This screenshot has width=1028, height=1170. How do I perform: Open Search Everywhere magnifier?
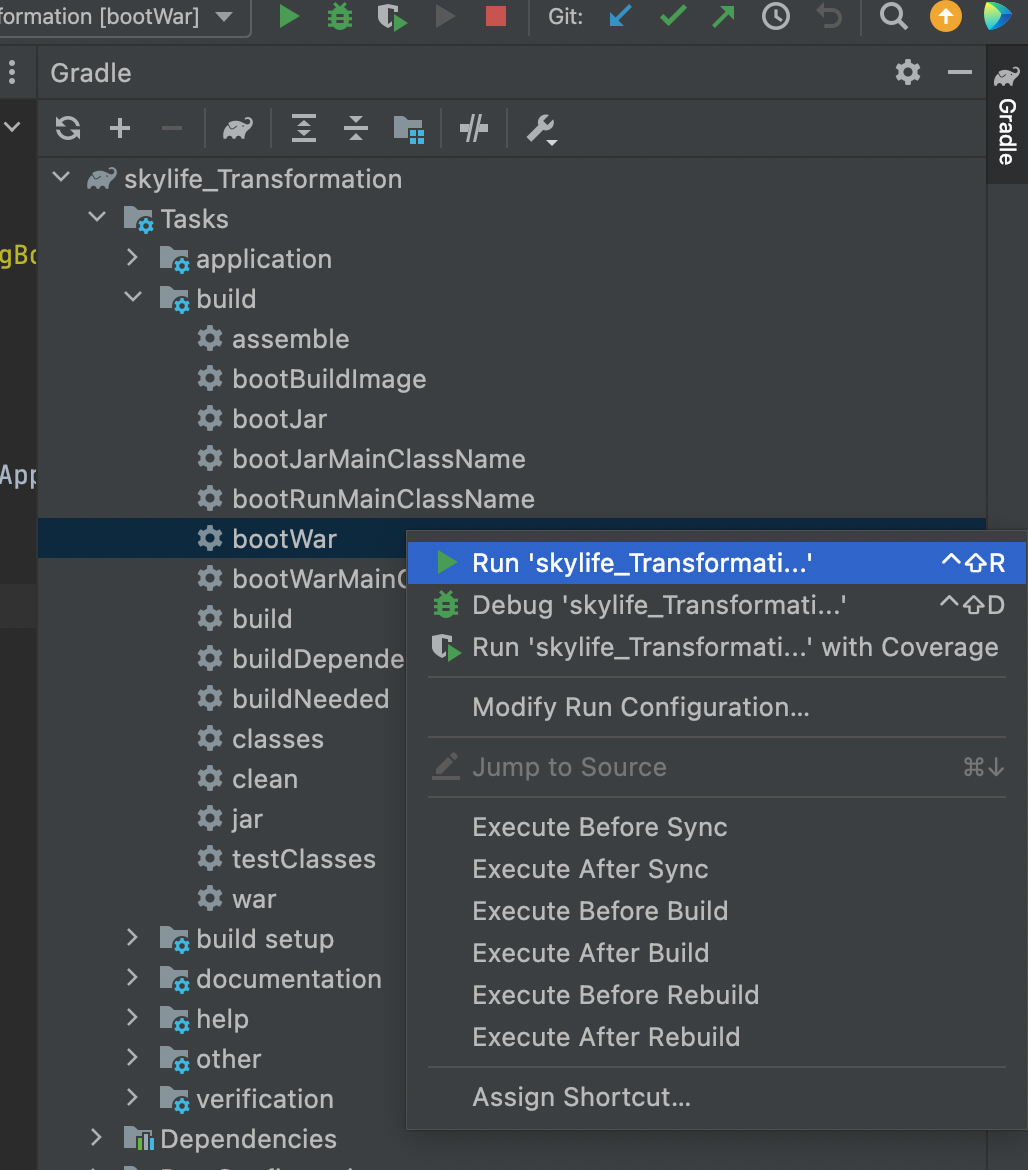click(x=893, y=16)
